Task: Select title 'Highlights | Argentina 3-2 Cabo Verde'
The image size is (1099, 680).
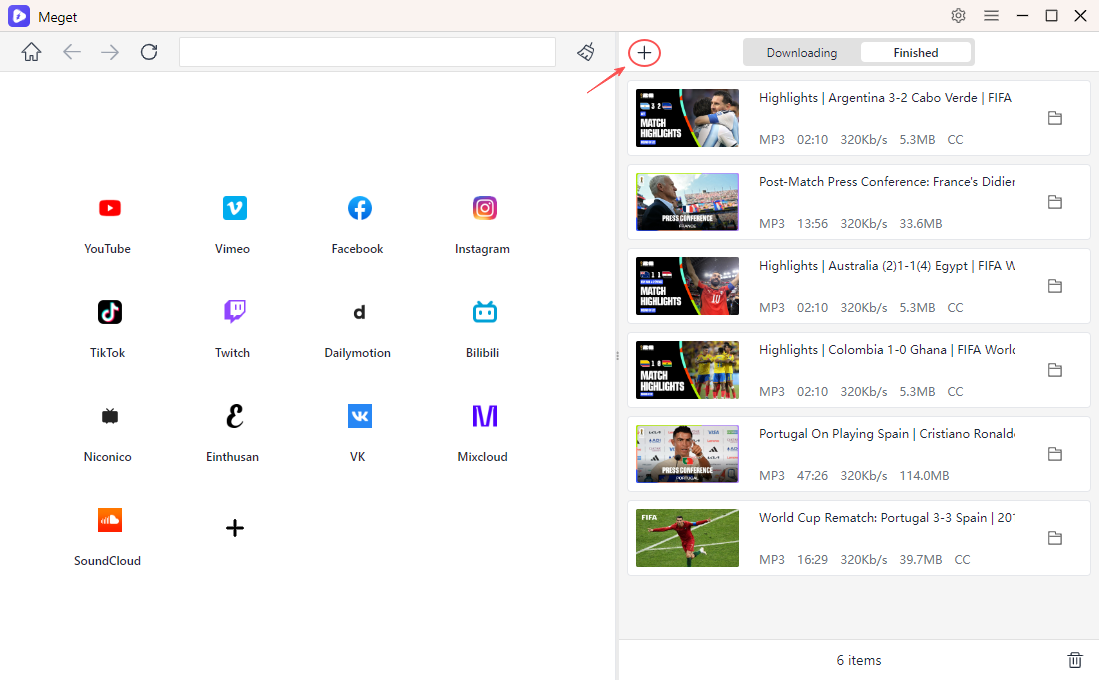Action: pos(868,97)
